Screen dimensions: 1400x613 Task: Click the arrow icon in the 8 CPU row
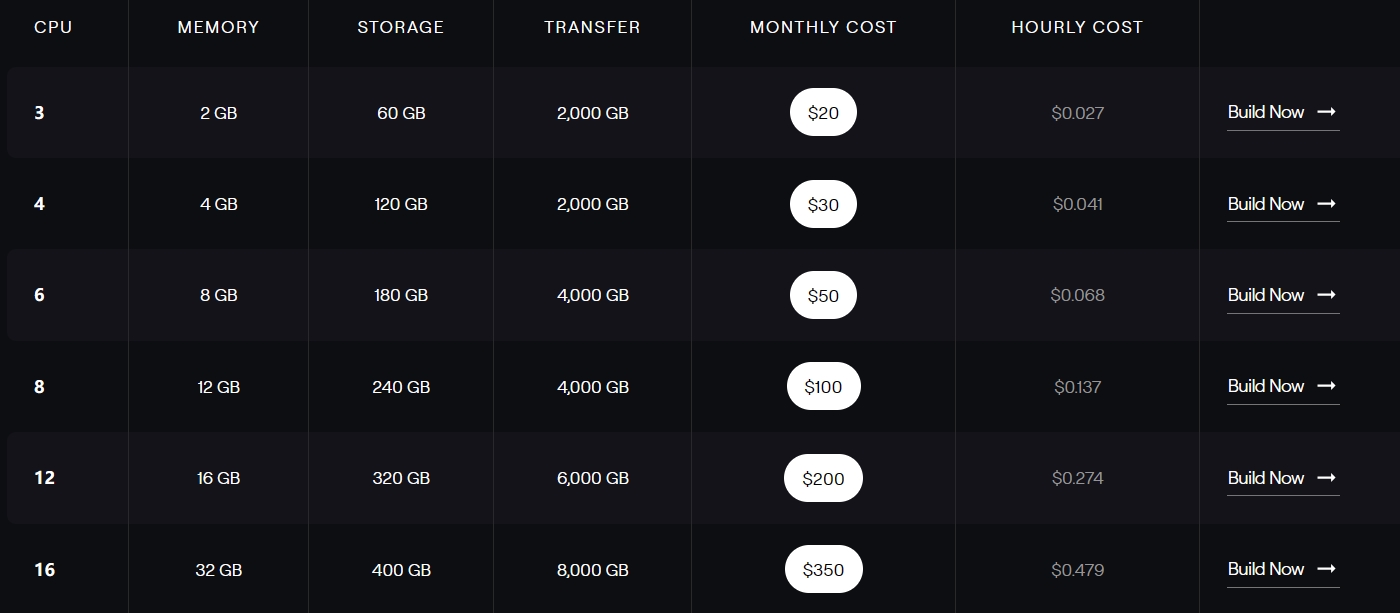point(1327,386)
